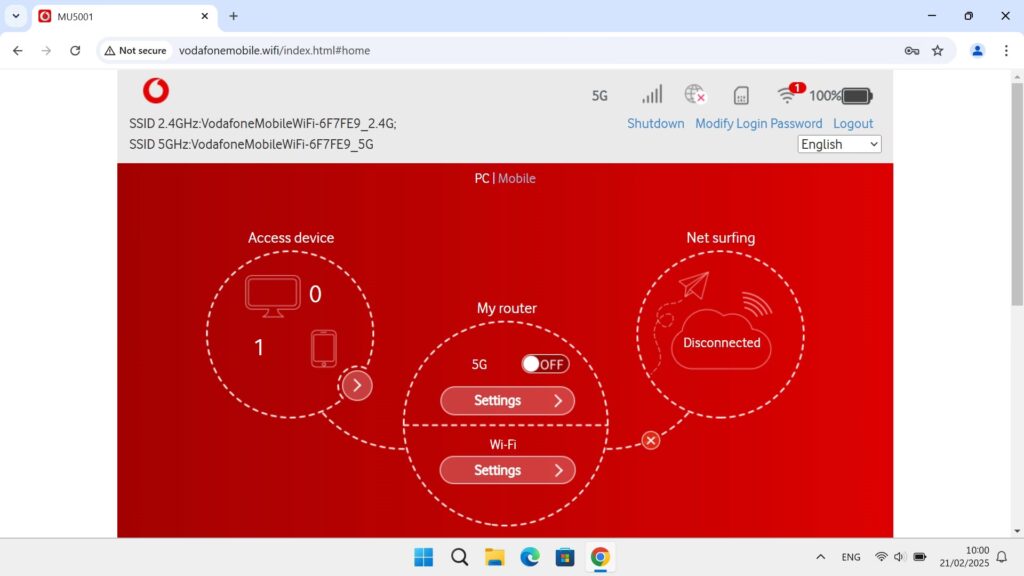
Task: Toggle the 5G switch on
Action: tap(545, 364)
